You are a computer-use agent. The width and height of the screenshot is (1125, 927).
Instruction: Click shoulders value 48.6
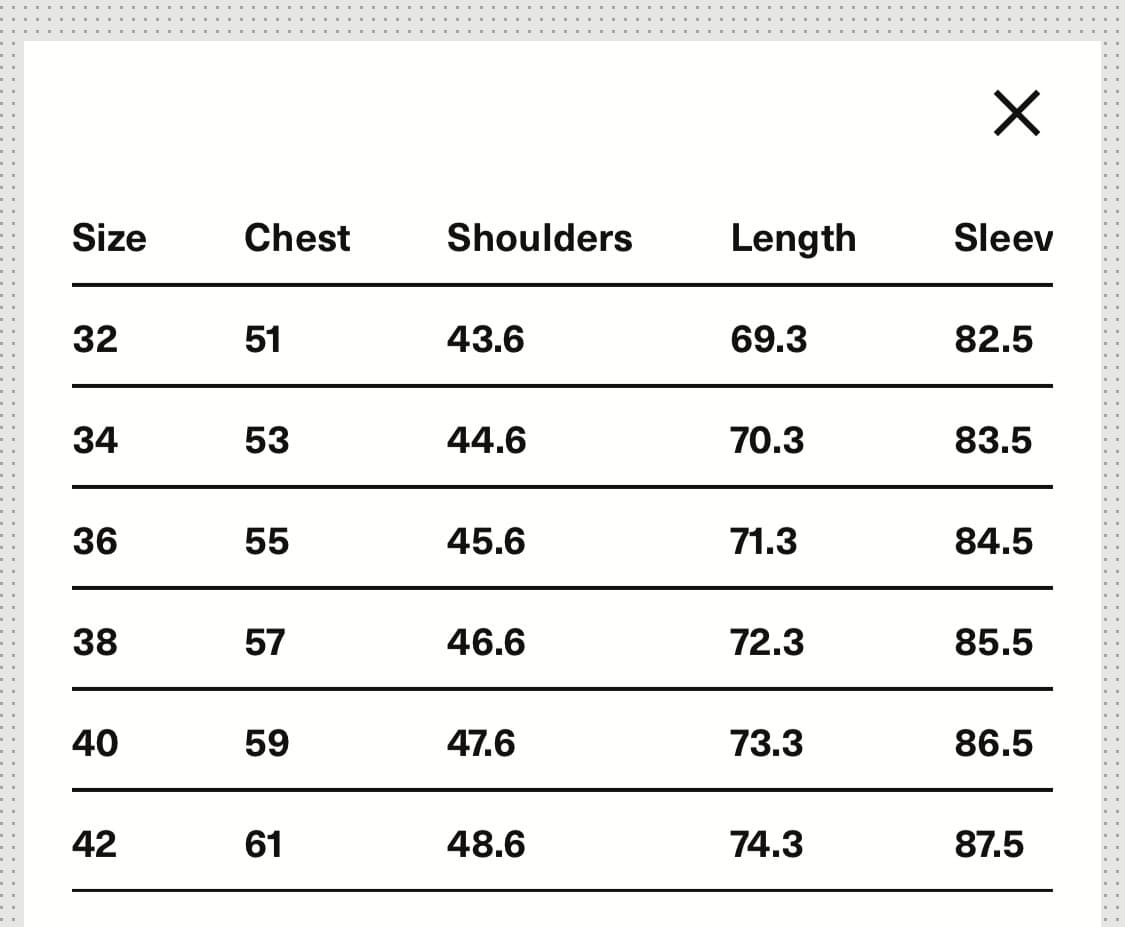pyautogui.click(x=486, y=845)
